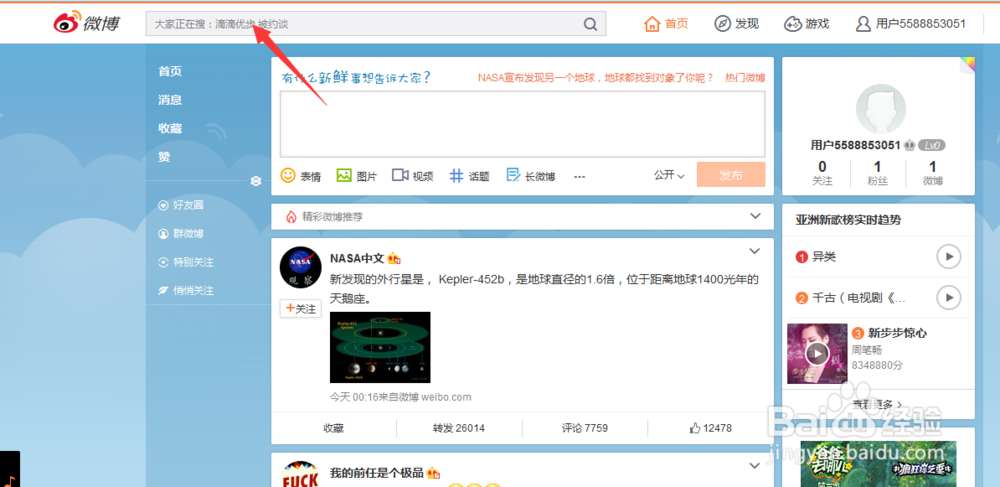Open 悄悄关注 in sidebar

click(186, 291)
